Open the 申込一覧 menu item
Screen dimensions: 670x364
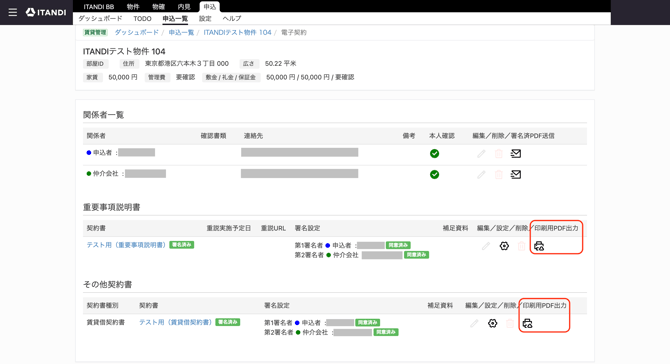175,19
